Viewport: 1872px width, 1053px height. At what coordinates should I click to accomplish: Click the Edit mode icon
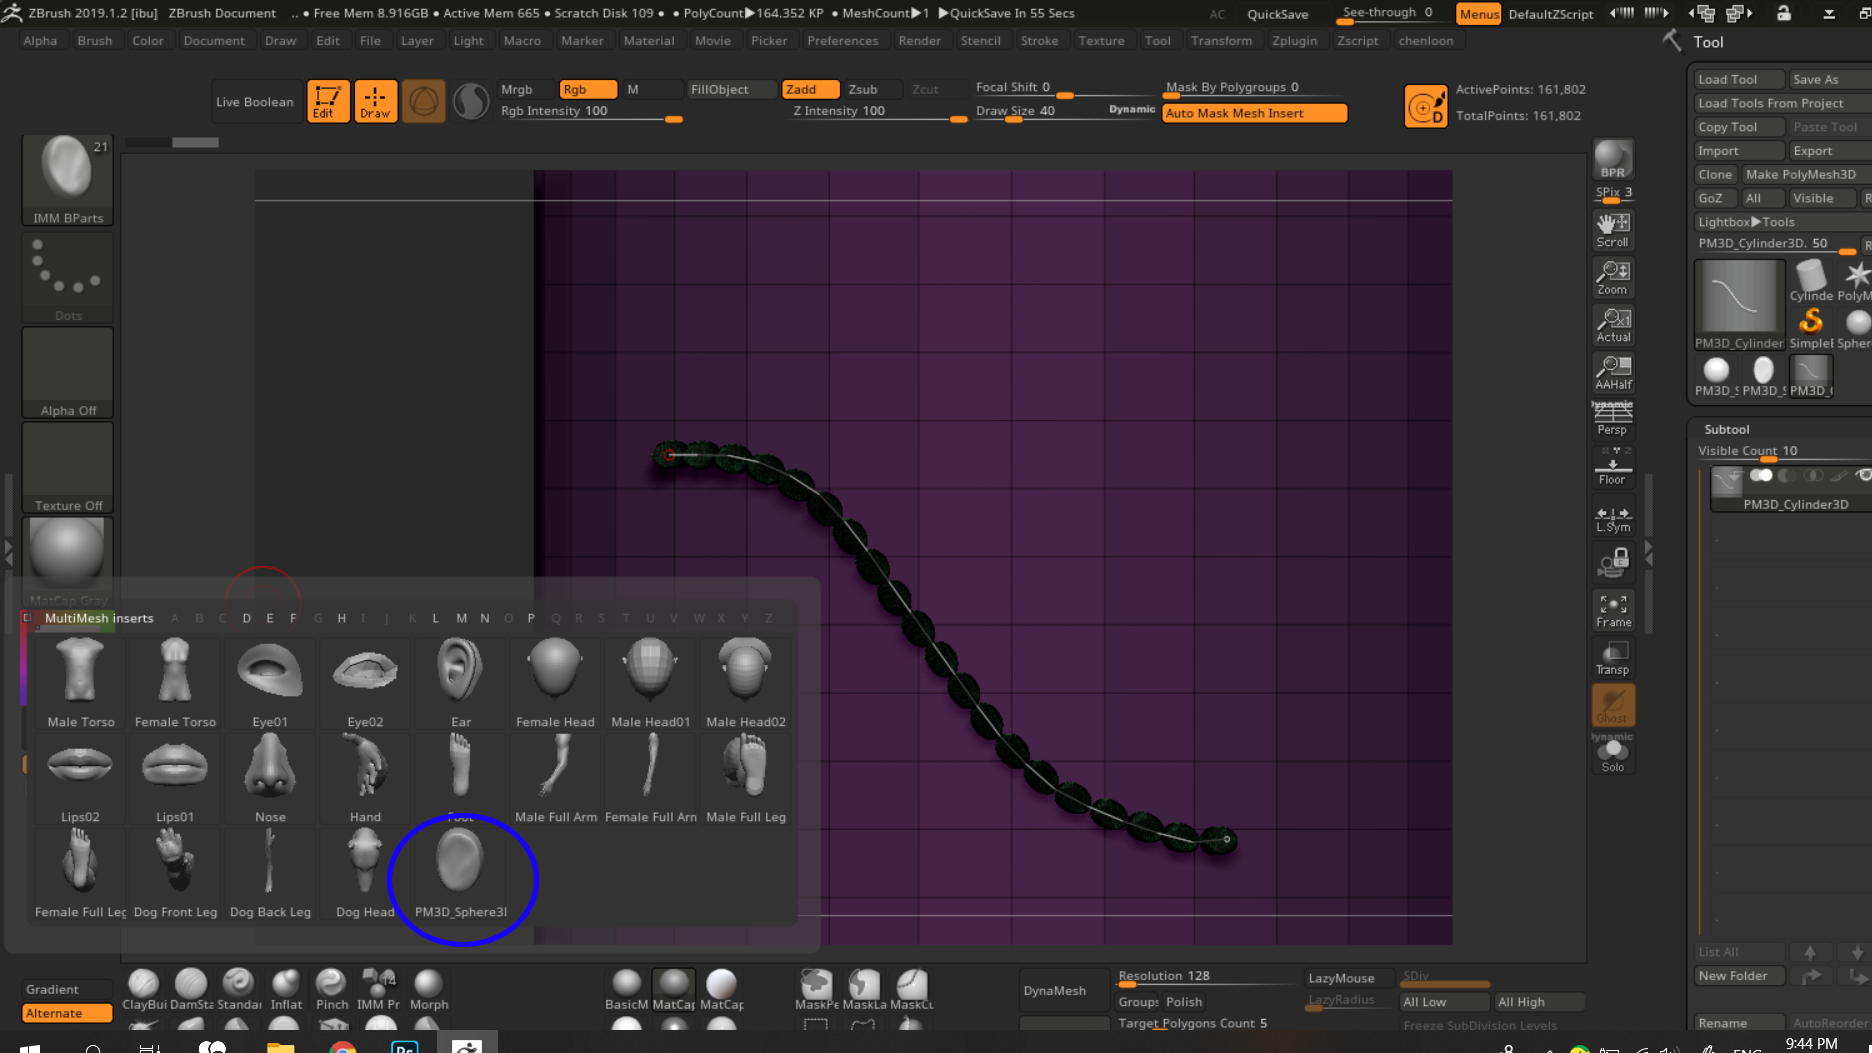coord(327,101)
